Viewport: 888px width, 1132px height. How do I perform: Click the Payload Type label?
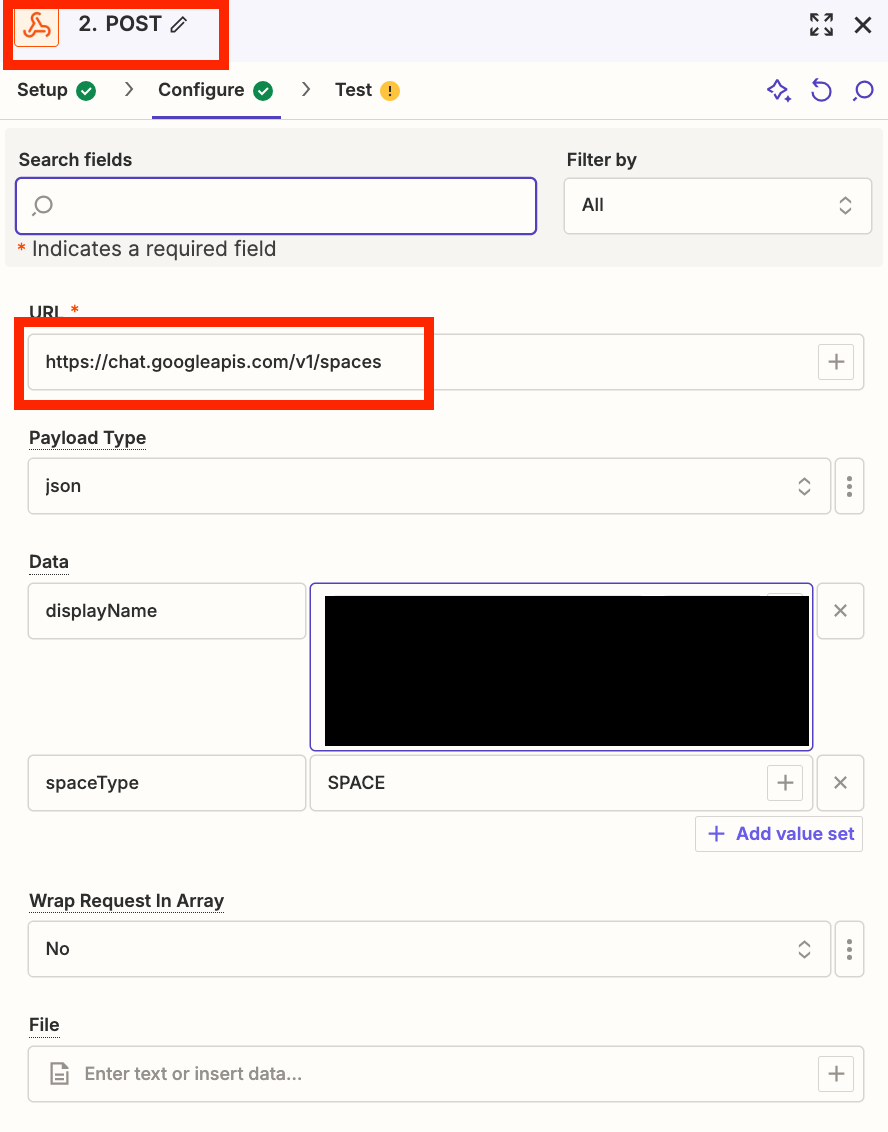point(87,438)
